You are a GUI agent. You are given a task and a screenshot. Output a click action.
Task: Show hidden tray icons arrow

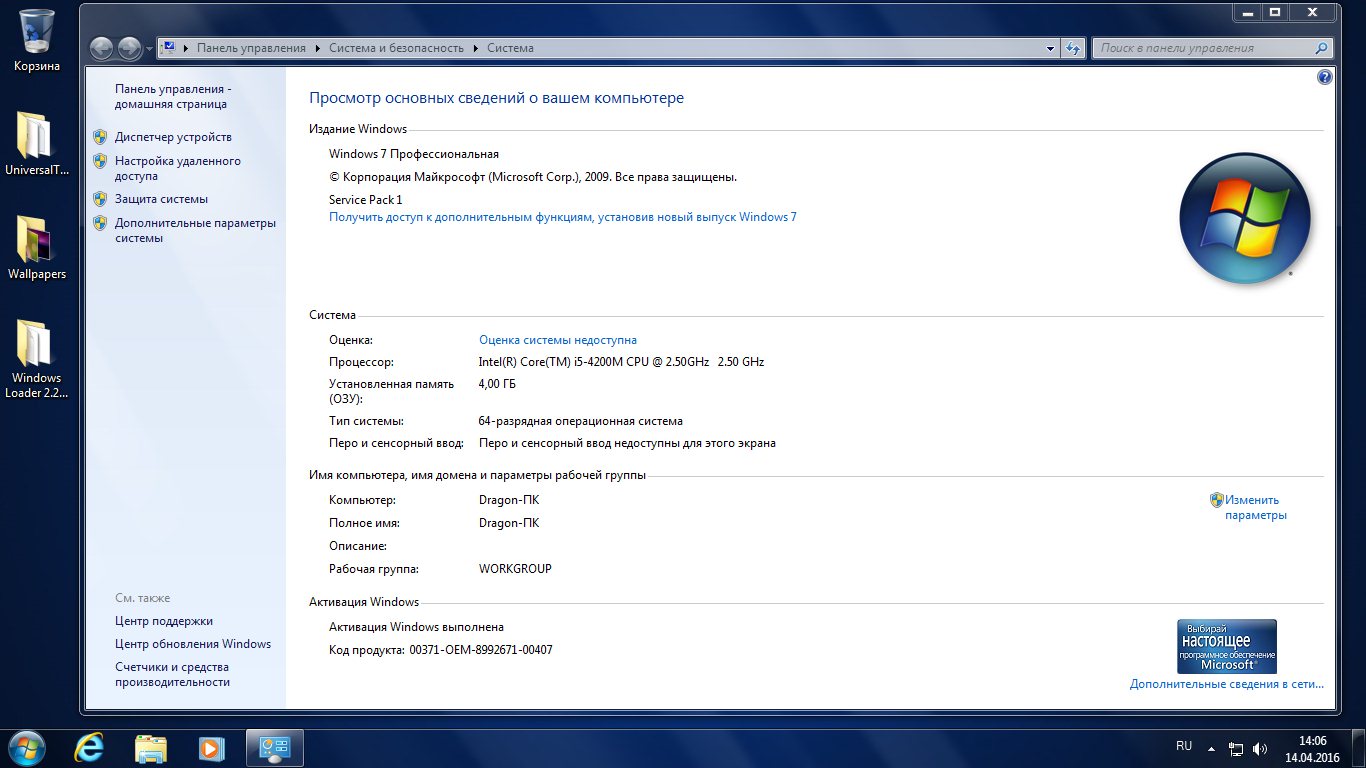(x=1211, y=748)
